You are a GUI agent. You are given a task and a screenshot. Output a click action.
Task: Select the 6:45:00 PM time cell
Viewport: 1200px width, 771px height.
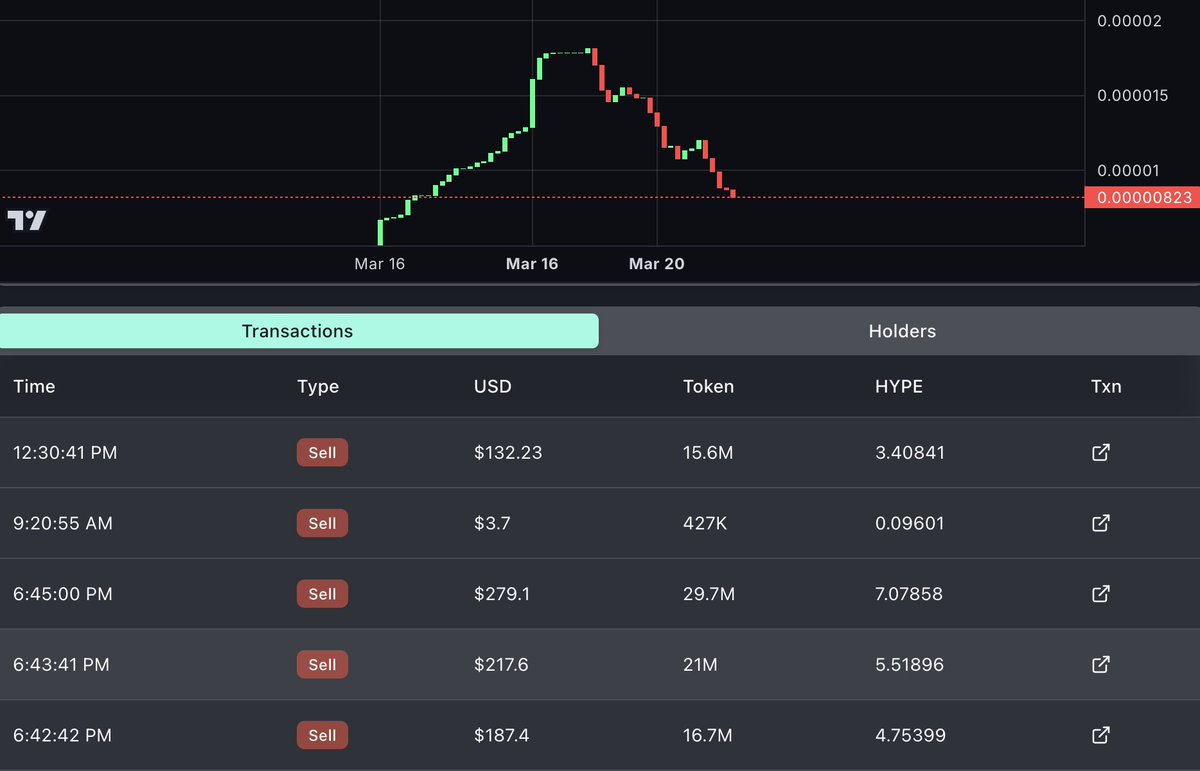click(x=62, y=594)
